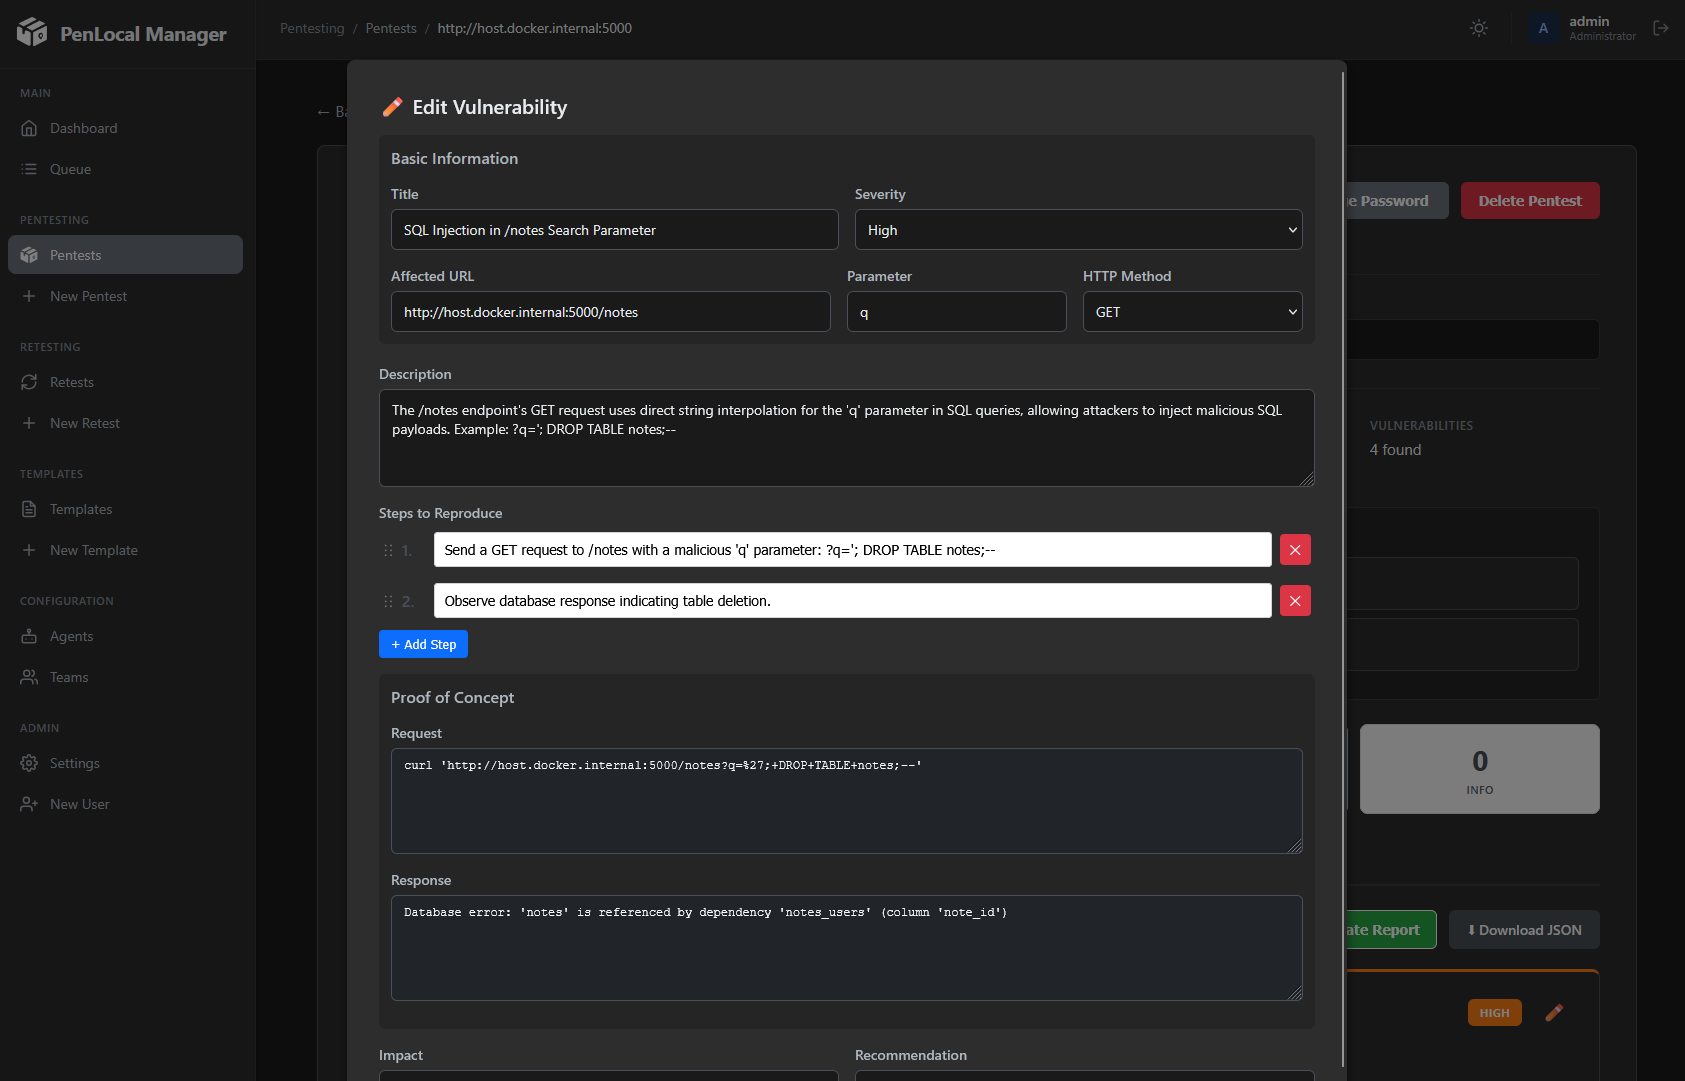Open Settings with the gear icon
Image resolution: width=1685 pixels, height=1081 pixels.
(31, 763)
